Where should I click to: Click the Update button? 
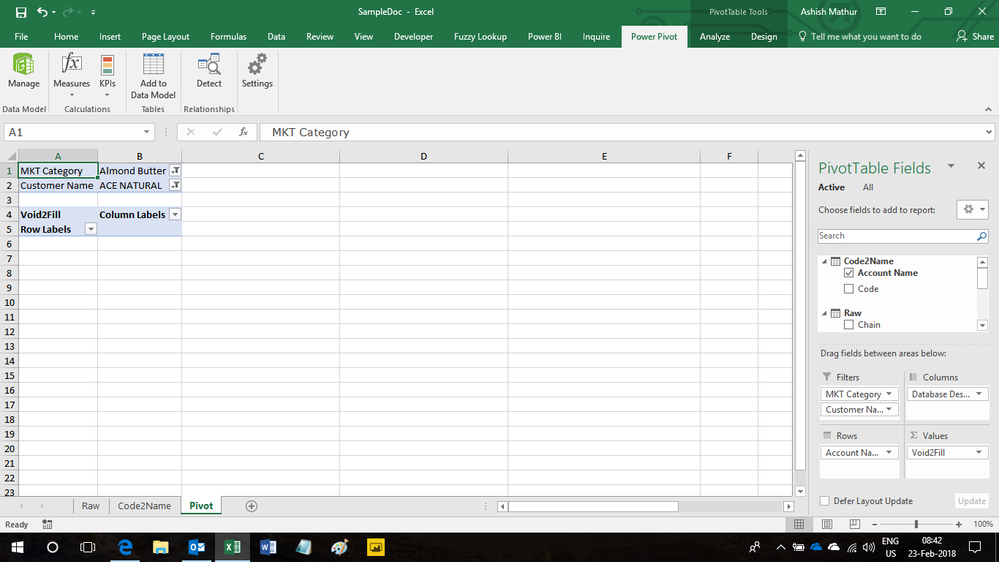[972, 501]
